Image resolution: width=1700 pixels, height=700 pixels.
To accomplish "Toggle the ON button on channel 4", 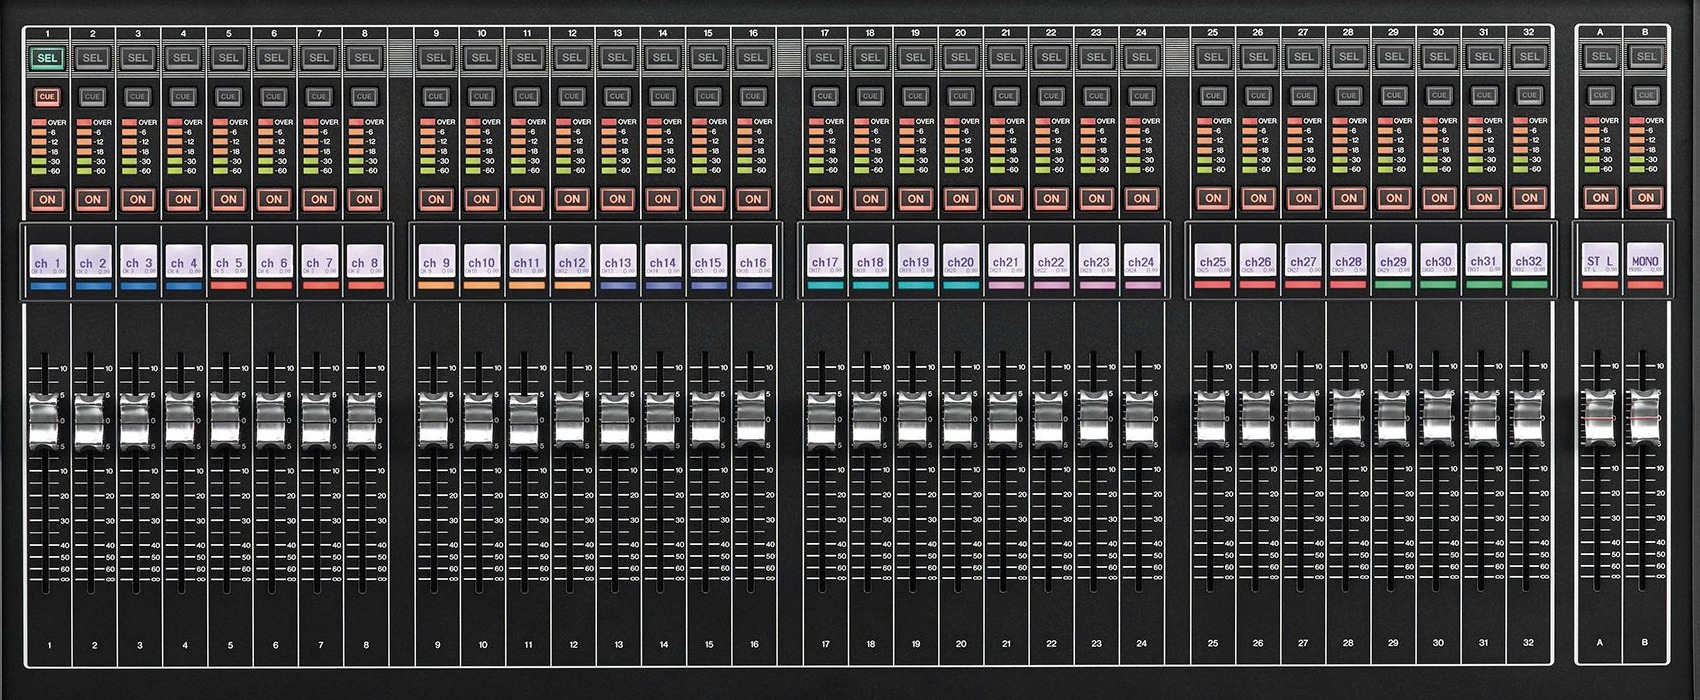I will (183, 199).
